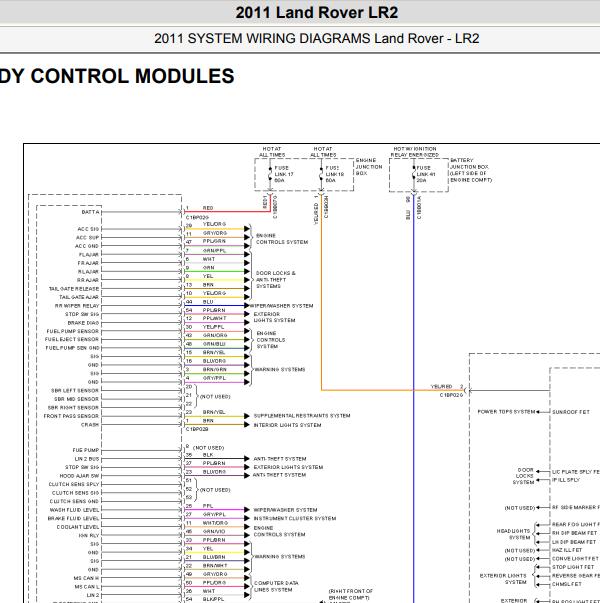
Task: Click the Engine Junction Box label
Action: (x=369, y=167)
